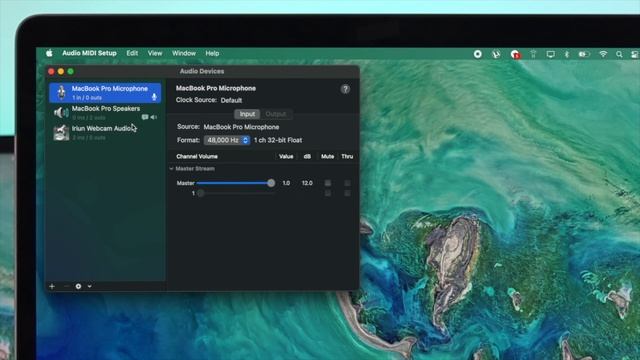Open the AirPlay display menu bar icon
Screen dimensions: 640x360
(x=550, y=54)
